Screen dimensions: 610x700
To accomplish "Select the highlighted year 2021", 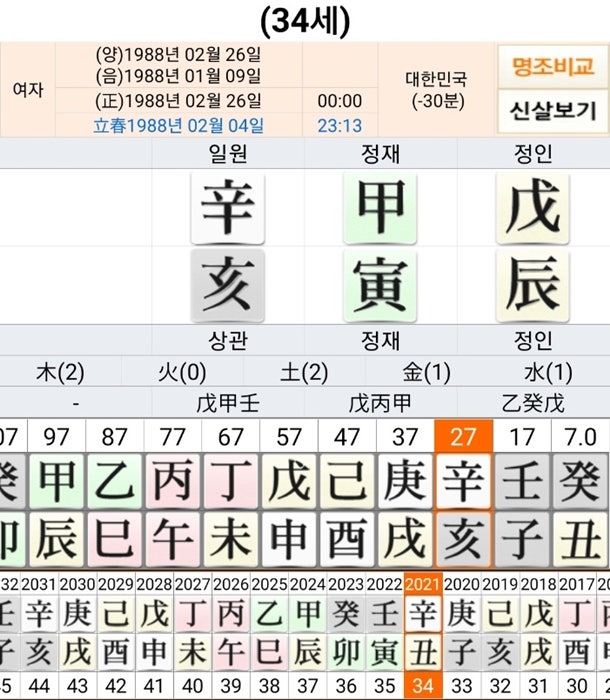I will point(423,584).
